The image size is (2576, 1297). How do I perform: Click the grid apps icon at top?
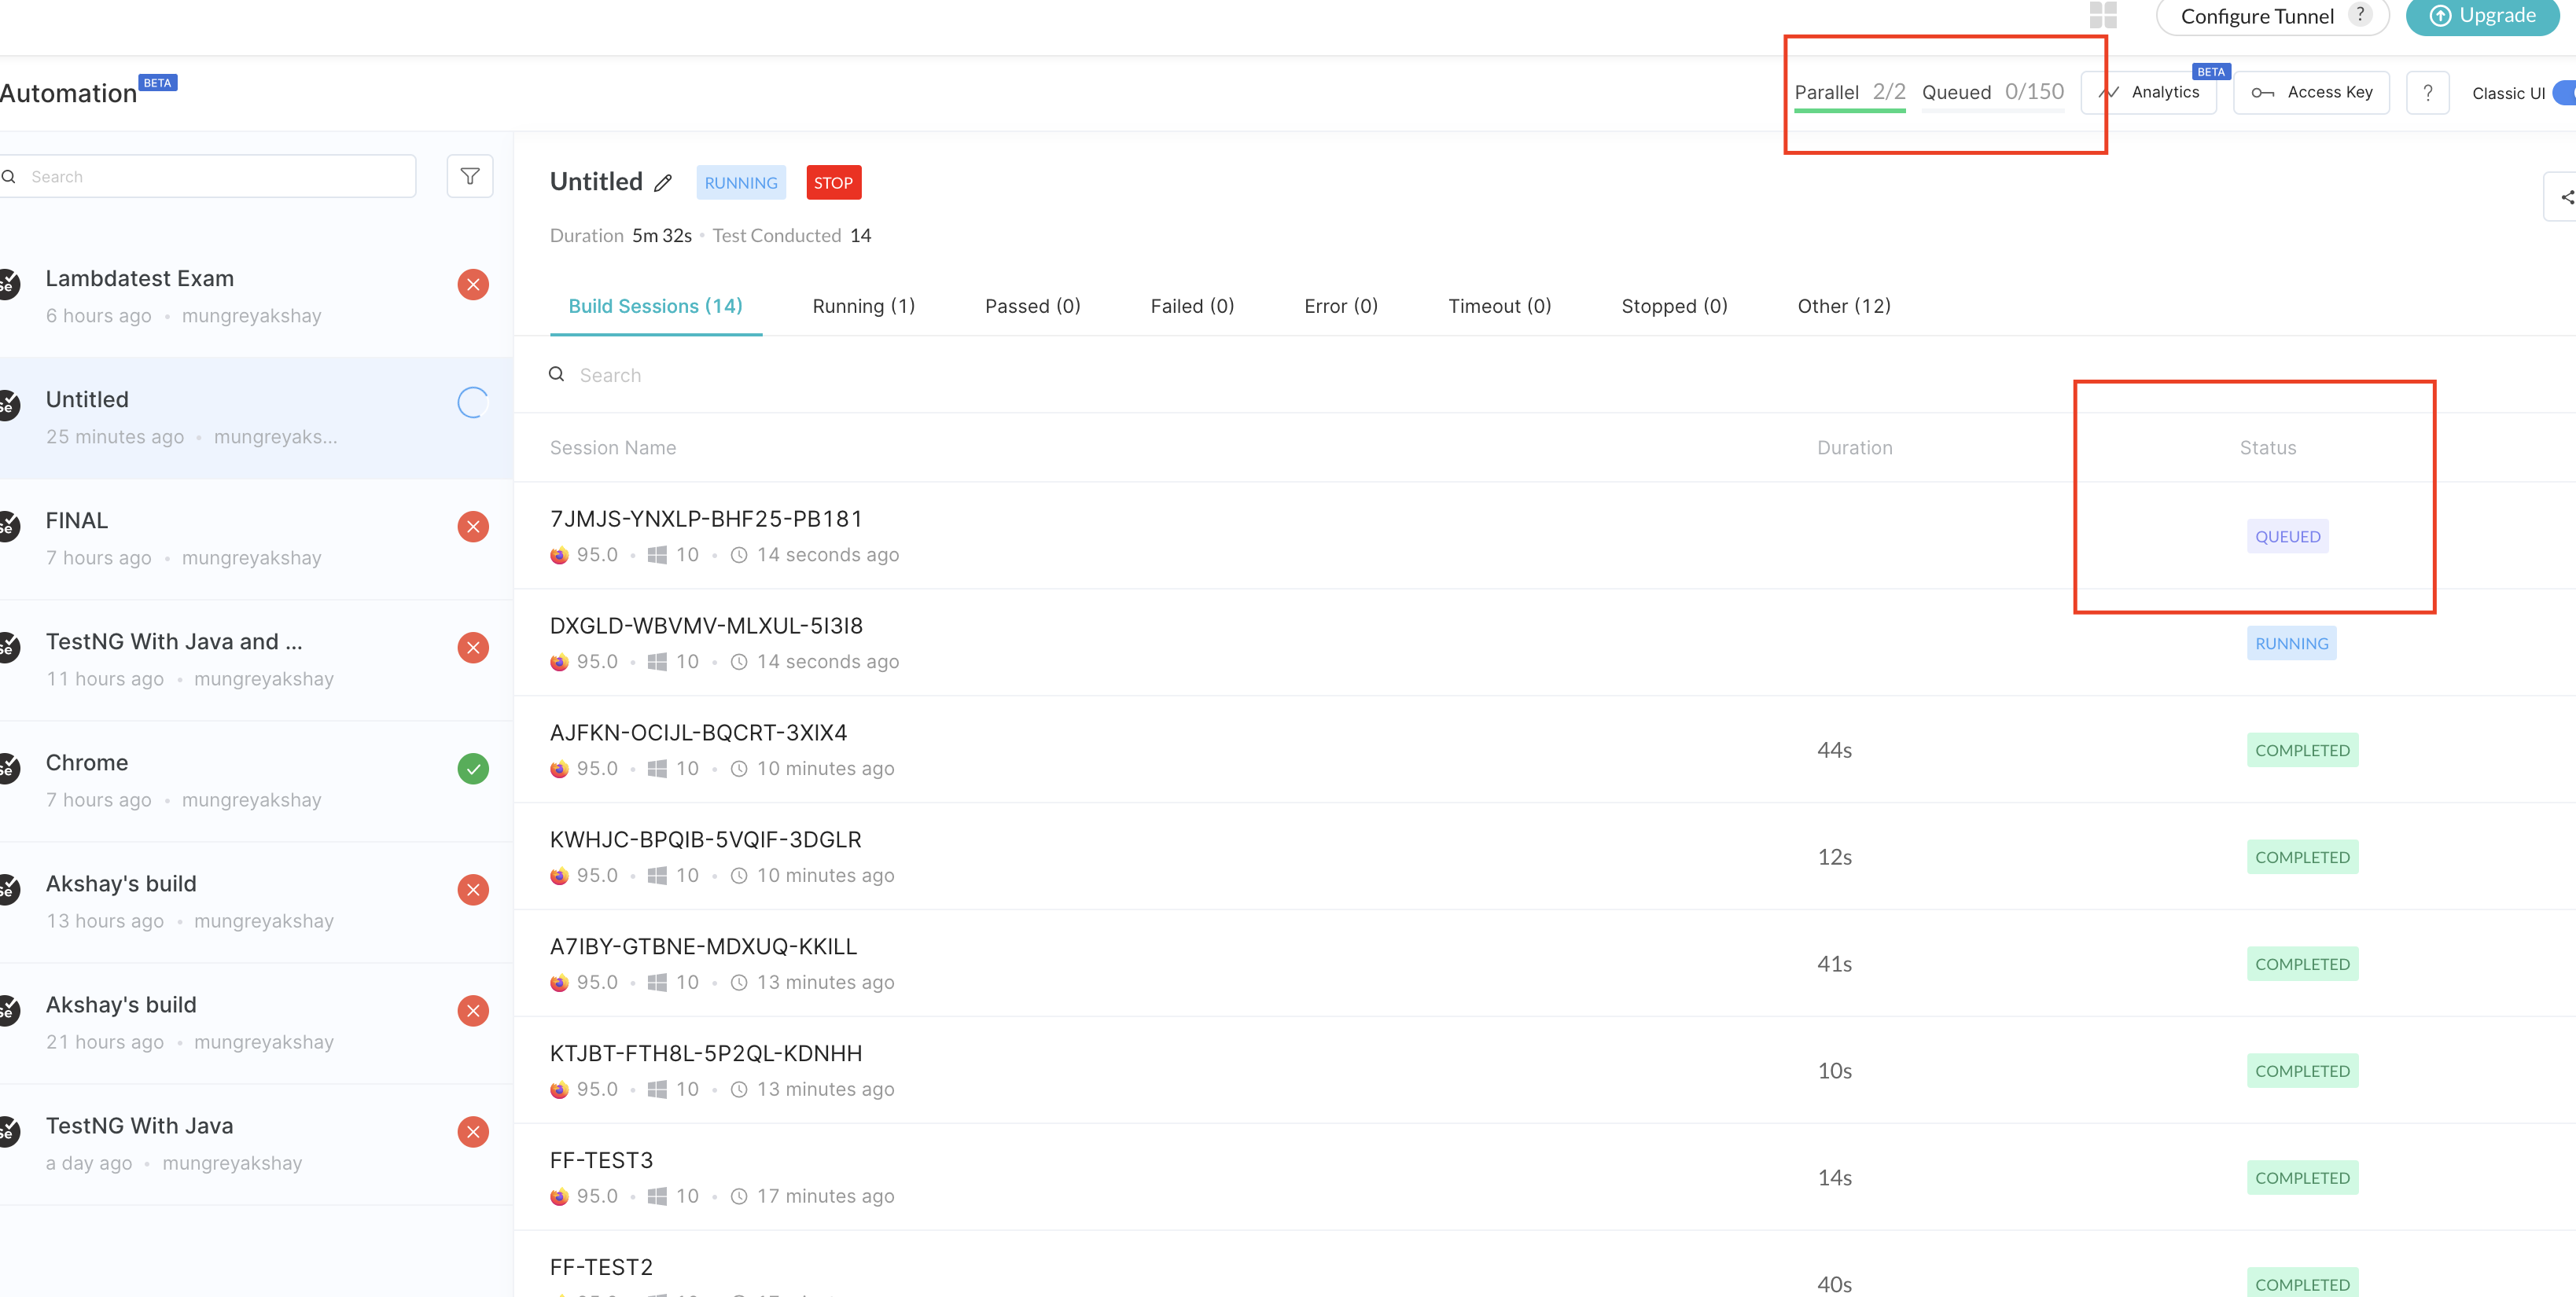click(x=2103, y=15)
